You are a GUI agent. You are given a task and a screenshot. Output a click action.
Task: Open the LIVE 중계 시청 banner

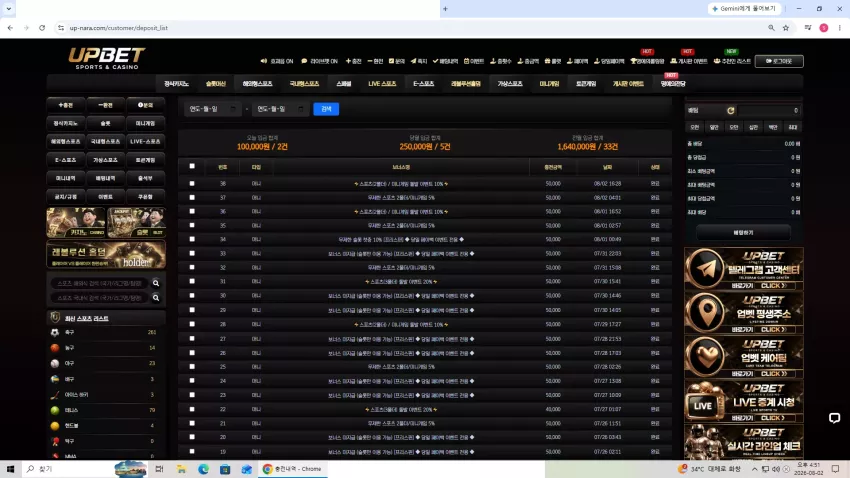point(743,401)
